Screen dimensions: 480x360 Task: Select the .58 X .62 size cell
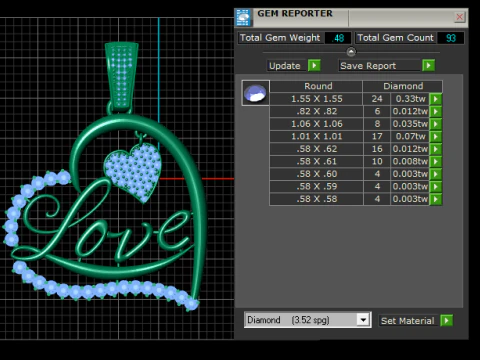[316, 149]
